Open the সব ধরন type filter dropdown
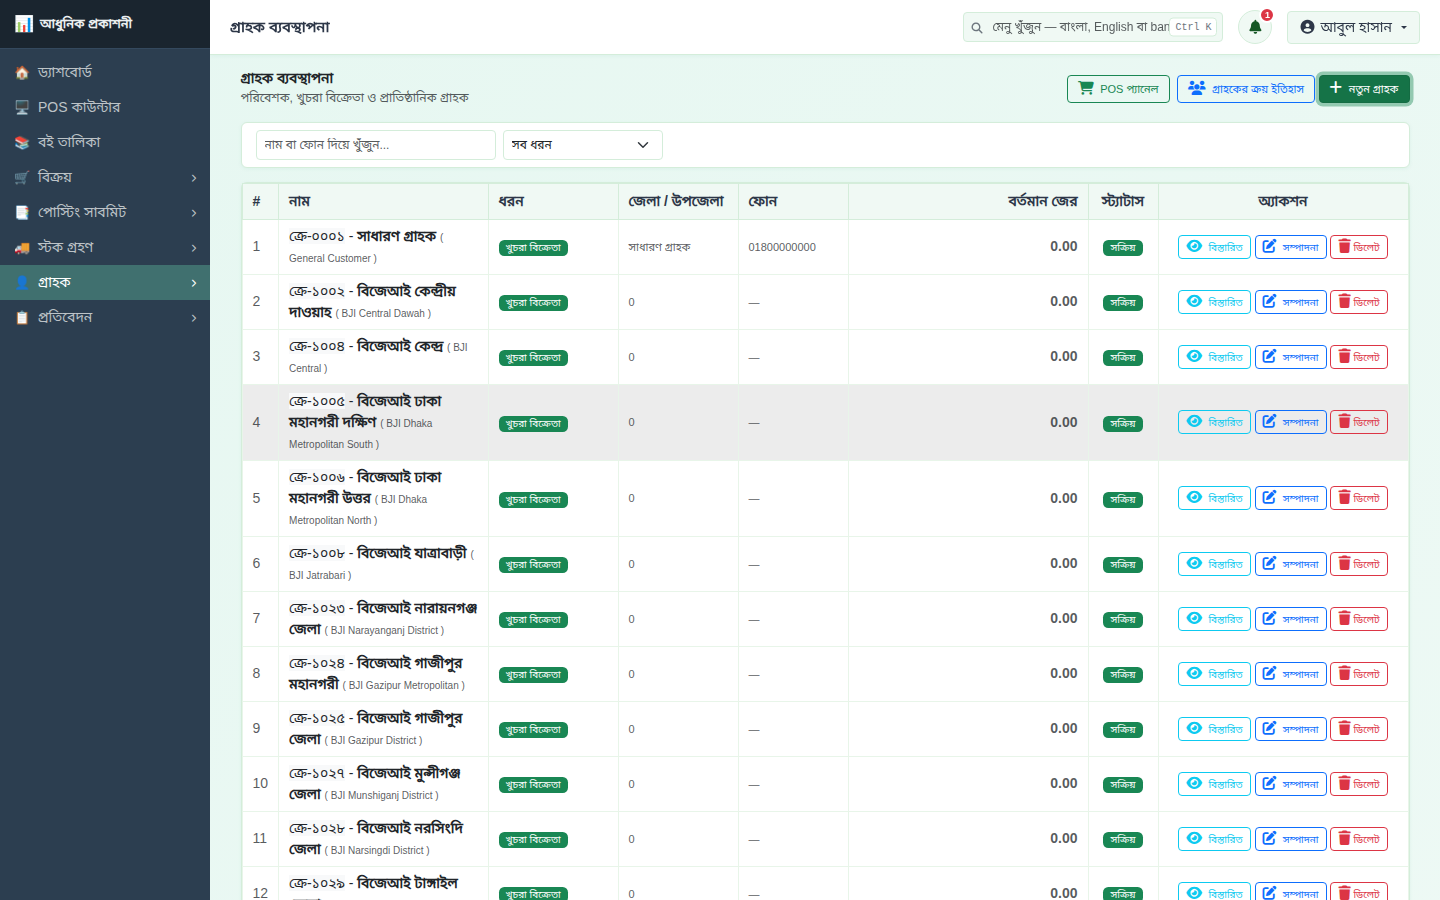 click(x=582, y=145)
